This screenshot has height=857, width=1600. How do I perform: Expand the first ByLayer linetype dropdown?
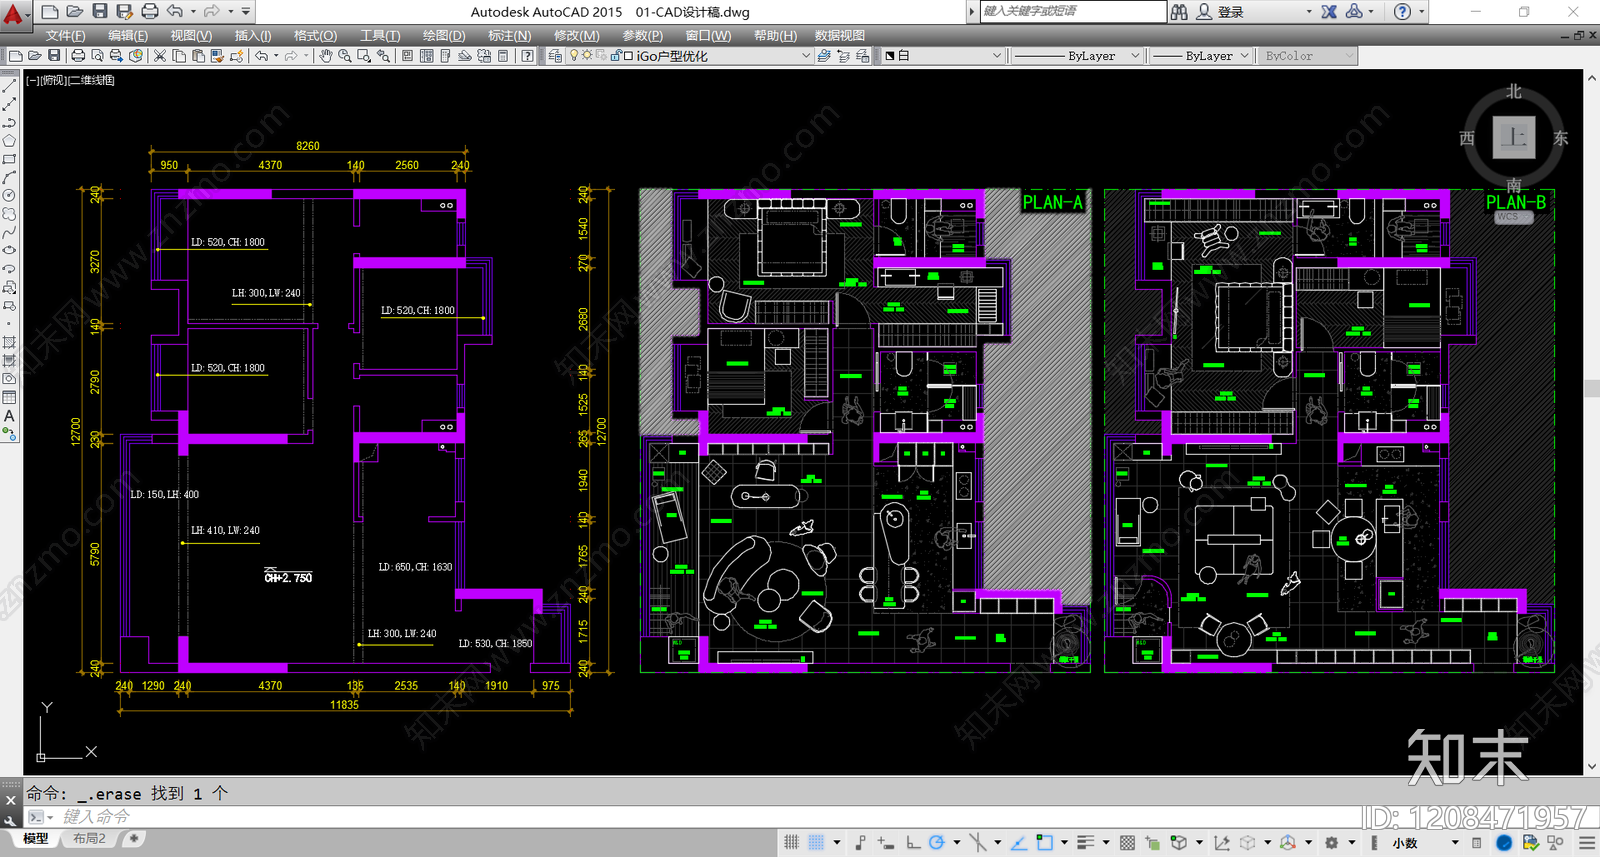pyautogui.click(x=1135, y=56)
